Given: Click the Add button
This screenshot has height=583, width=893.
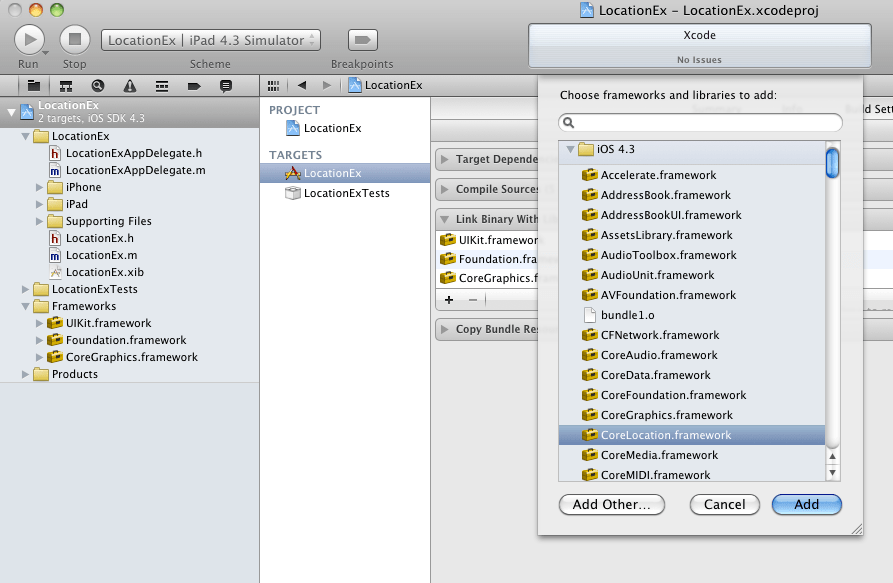Looking at the screenshot, I should [x=806, y=505].
